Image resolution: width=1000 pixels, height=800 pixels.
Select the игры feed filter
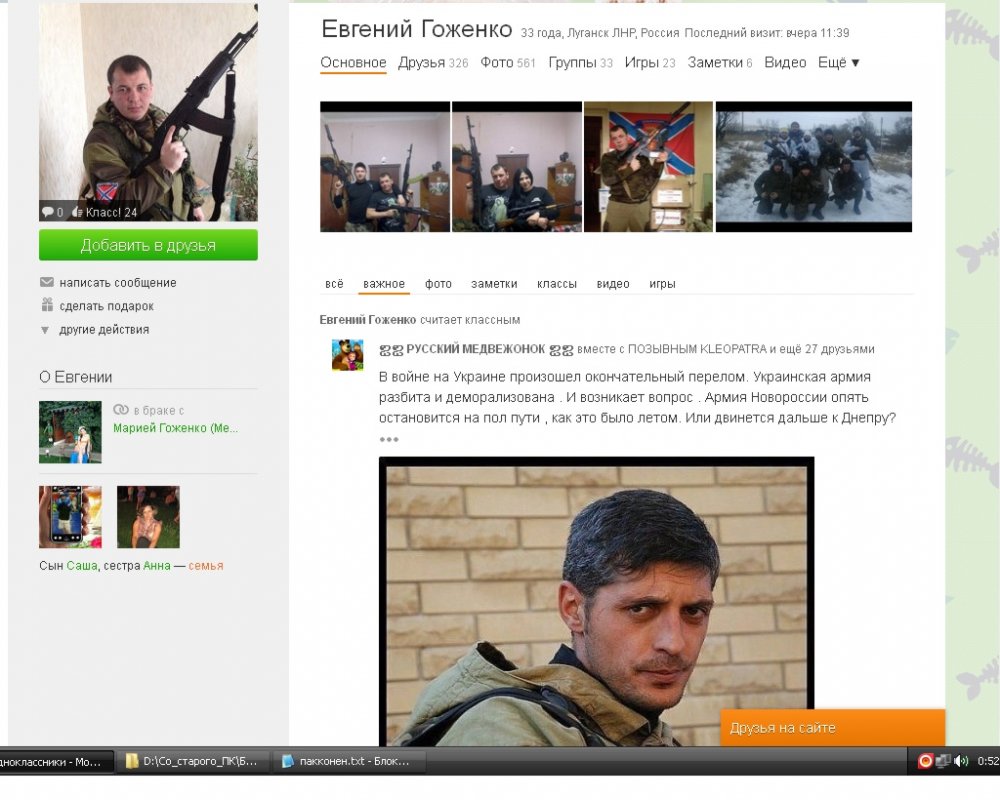[x=662, y=284]
